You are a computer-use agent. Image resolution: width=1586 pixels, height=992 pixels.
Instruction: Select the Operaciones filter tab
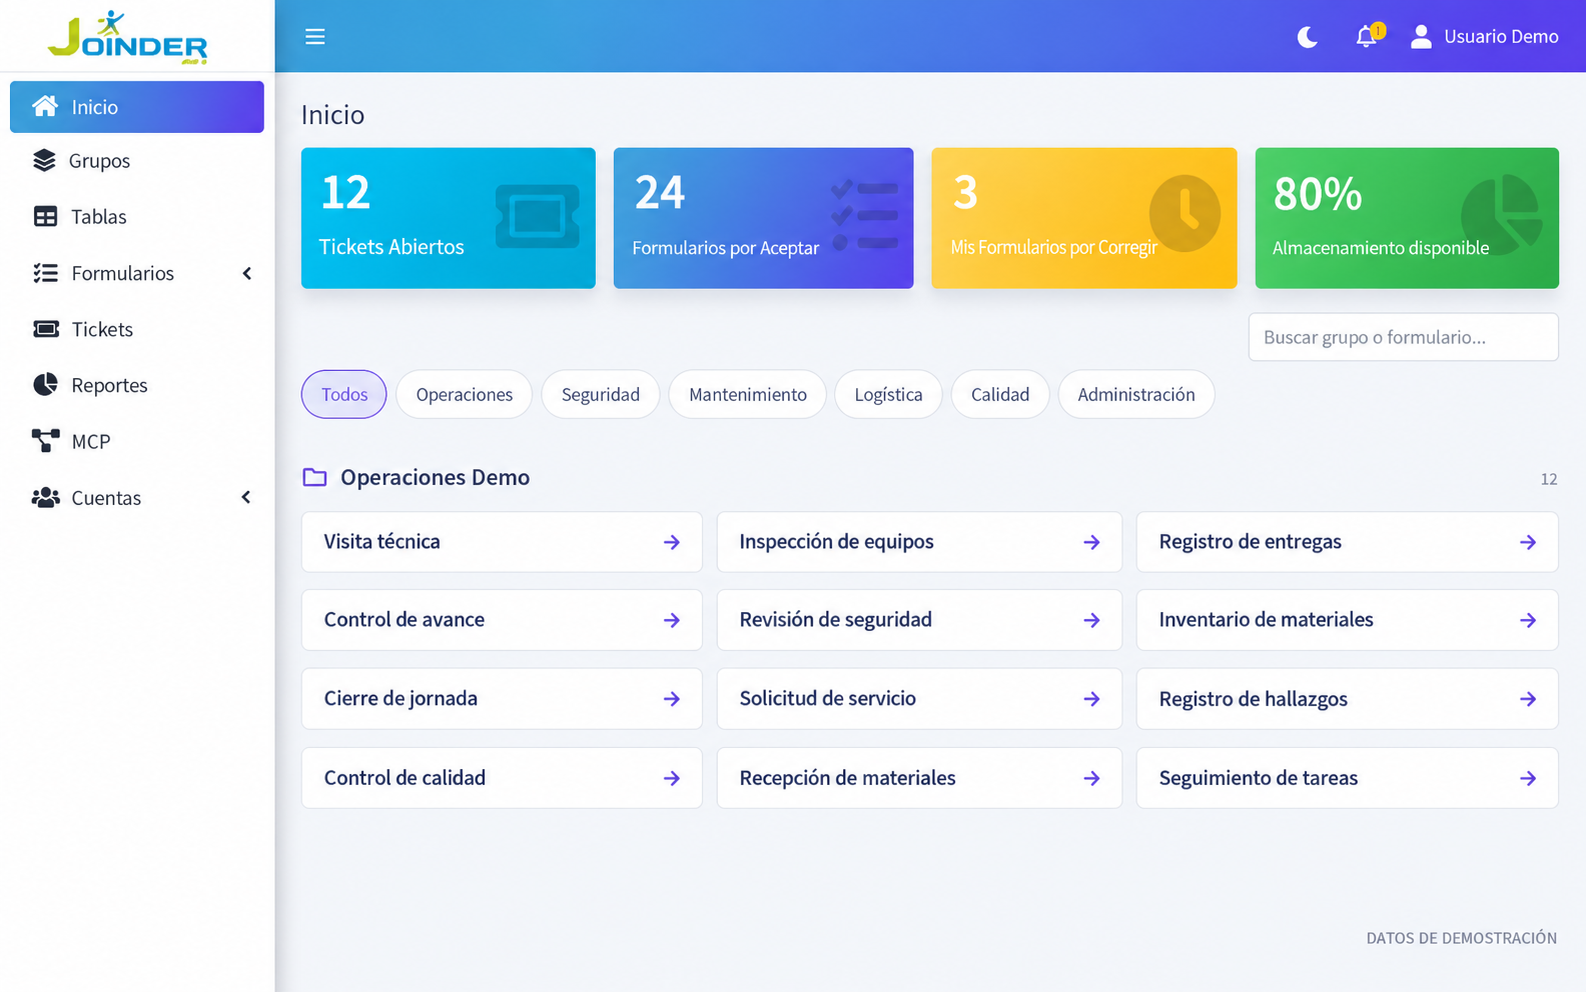click(x=464, y=394)
